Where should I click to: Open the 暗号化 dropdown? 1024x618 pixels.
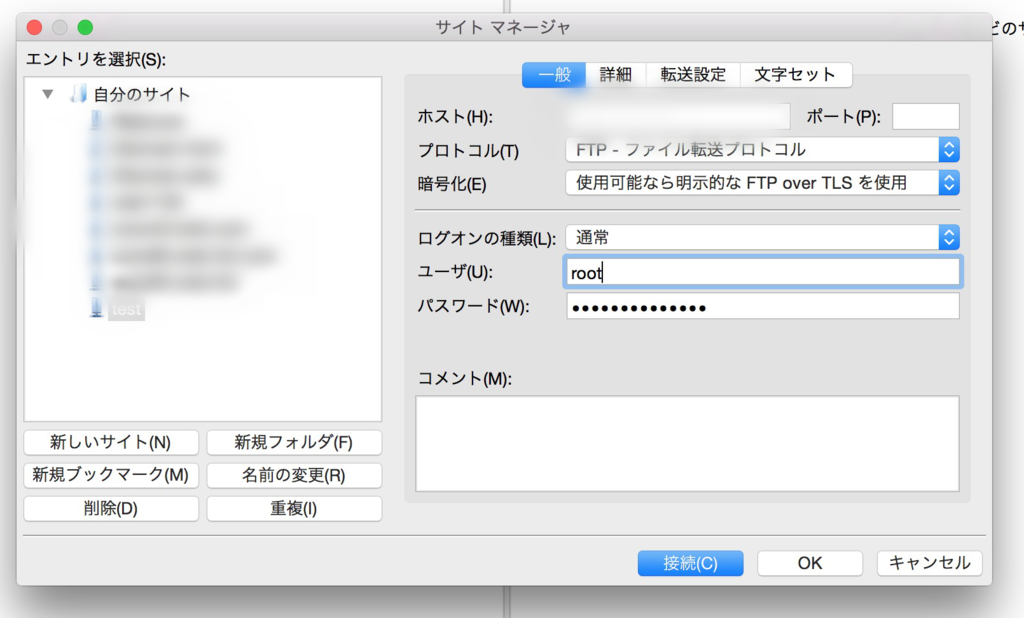pos(762,183)
